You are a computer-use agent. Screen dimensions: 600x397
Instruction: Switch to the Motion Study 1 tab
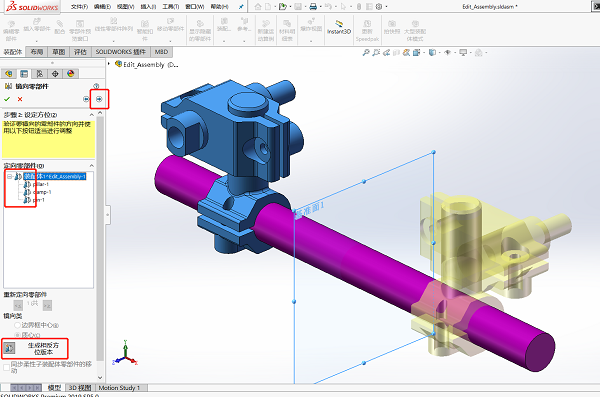coord(119,387)
